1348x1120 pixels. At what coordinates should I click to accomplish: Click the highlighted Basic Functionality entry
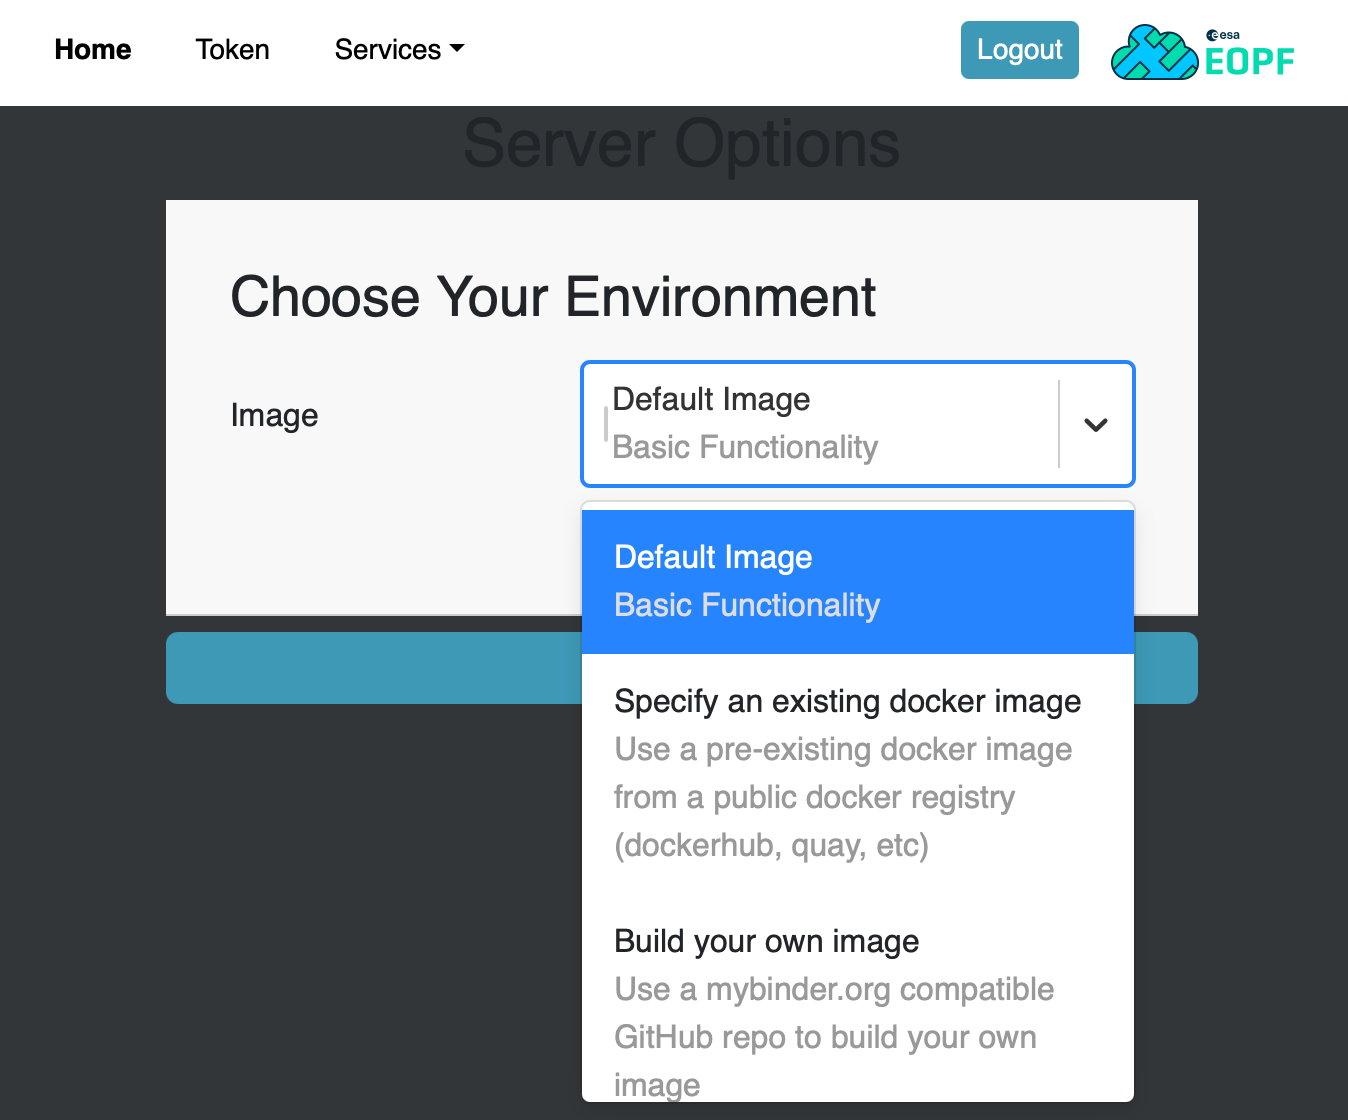point(746,605)
